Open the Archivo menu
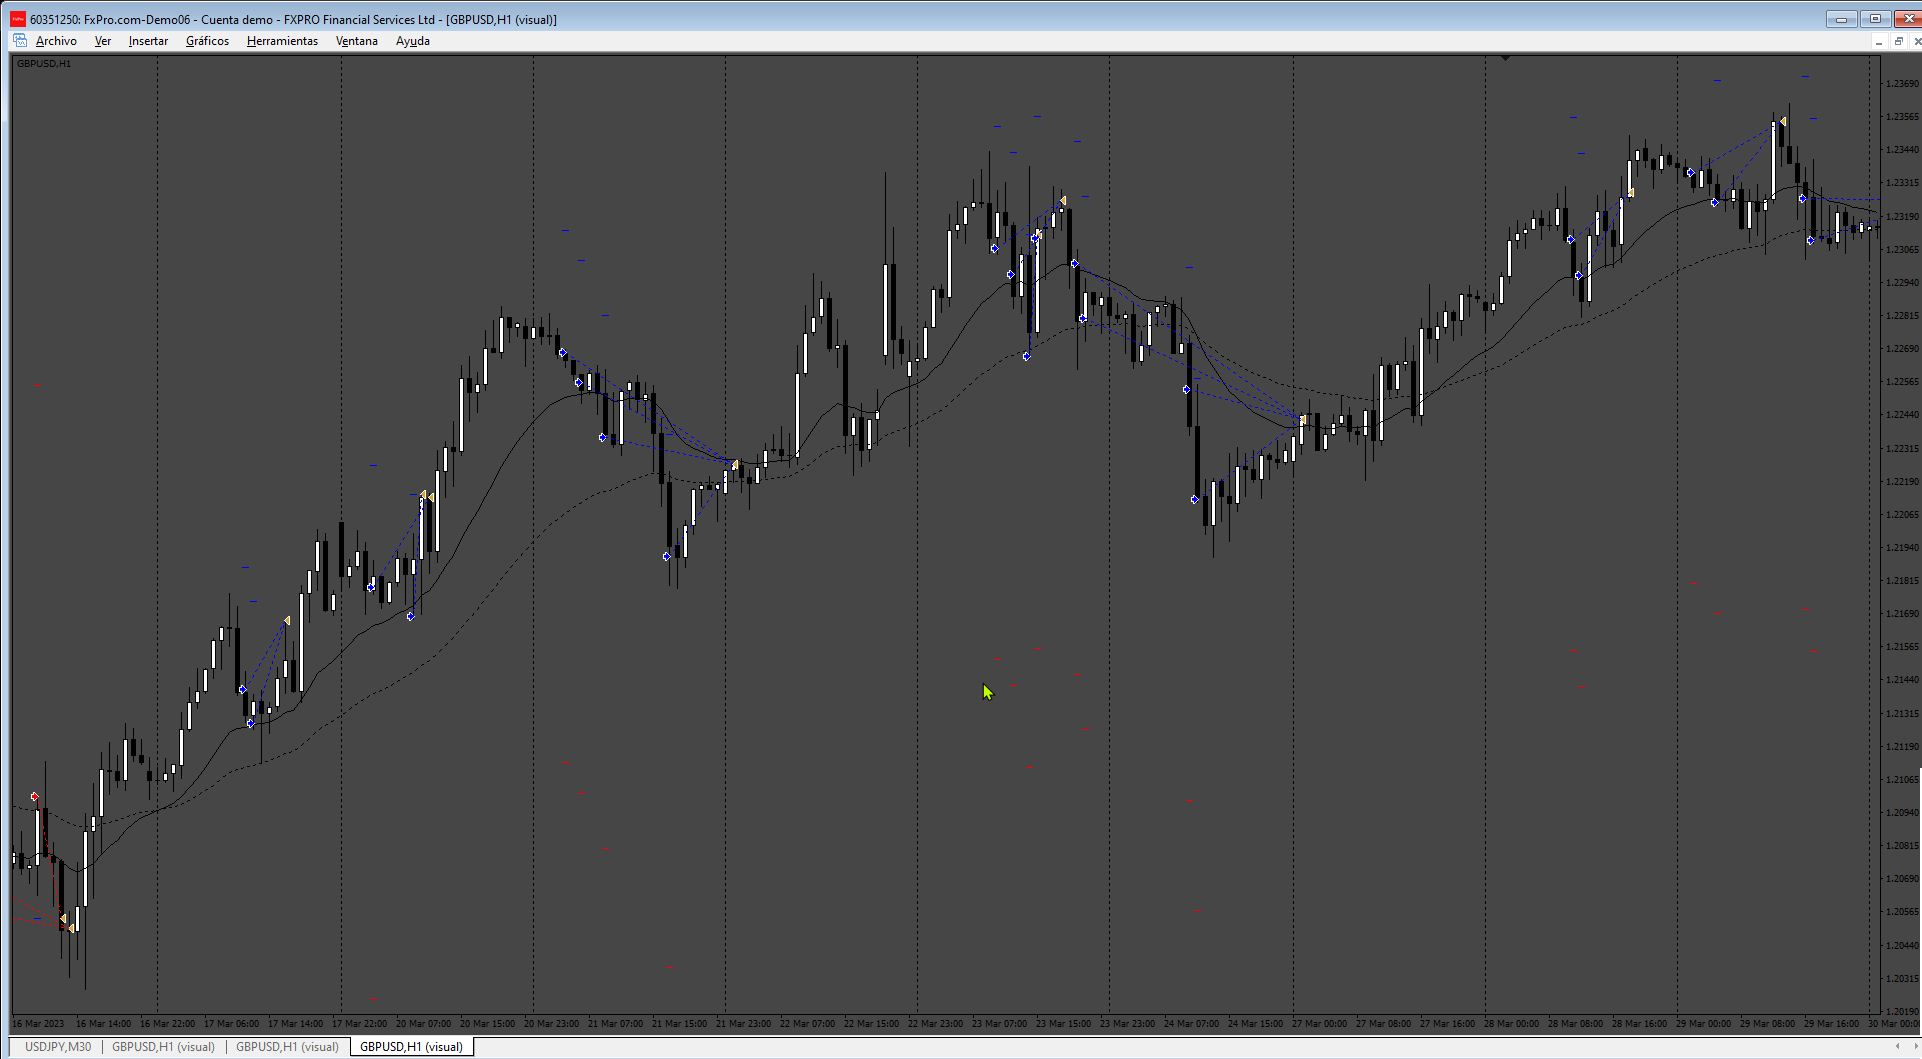 coord(56,41)
